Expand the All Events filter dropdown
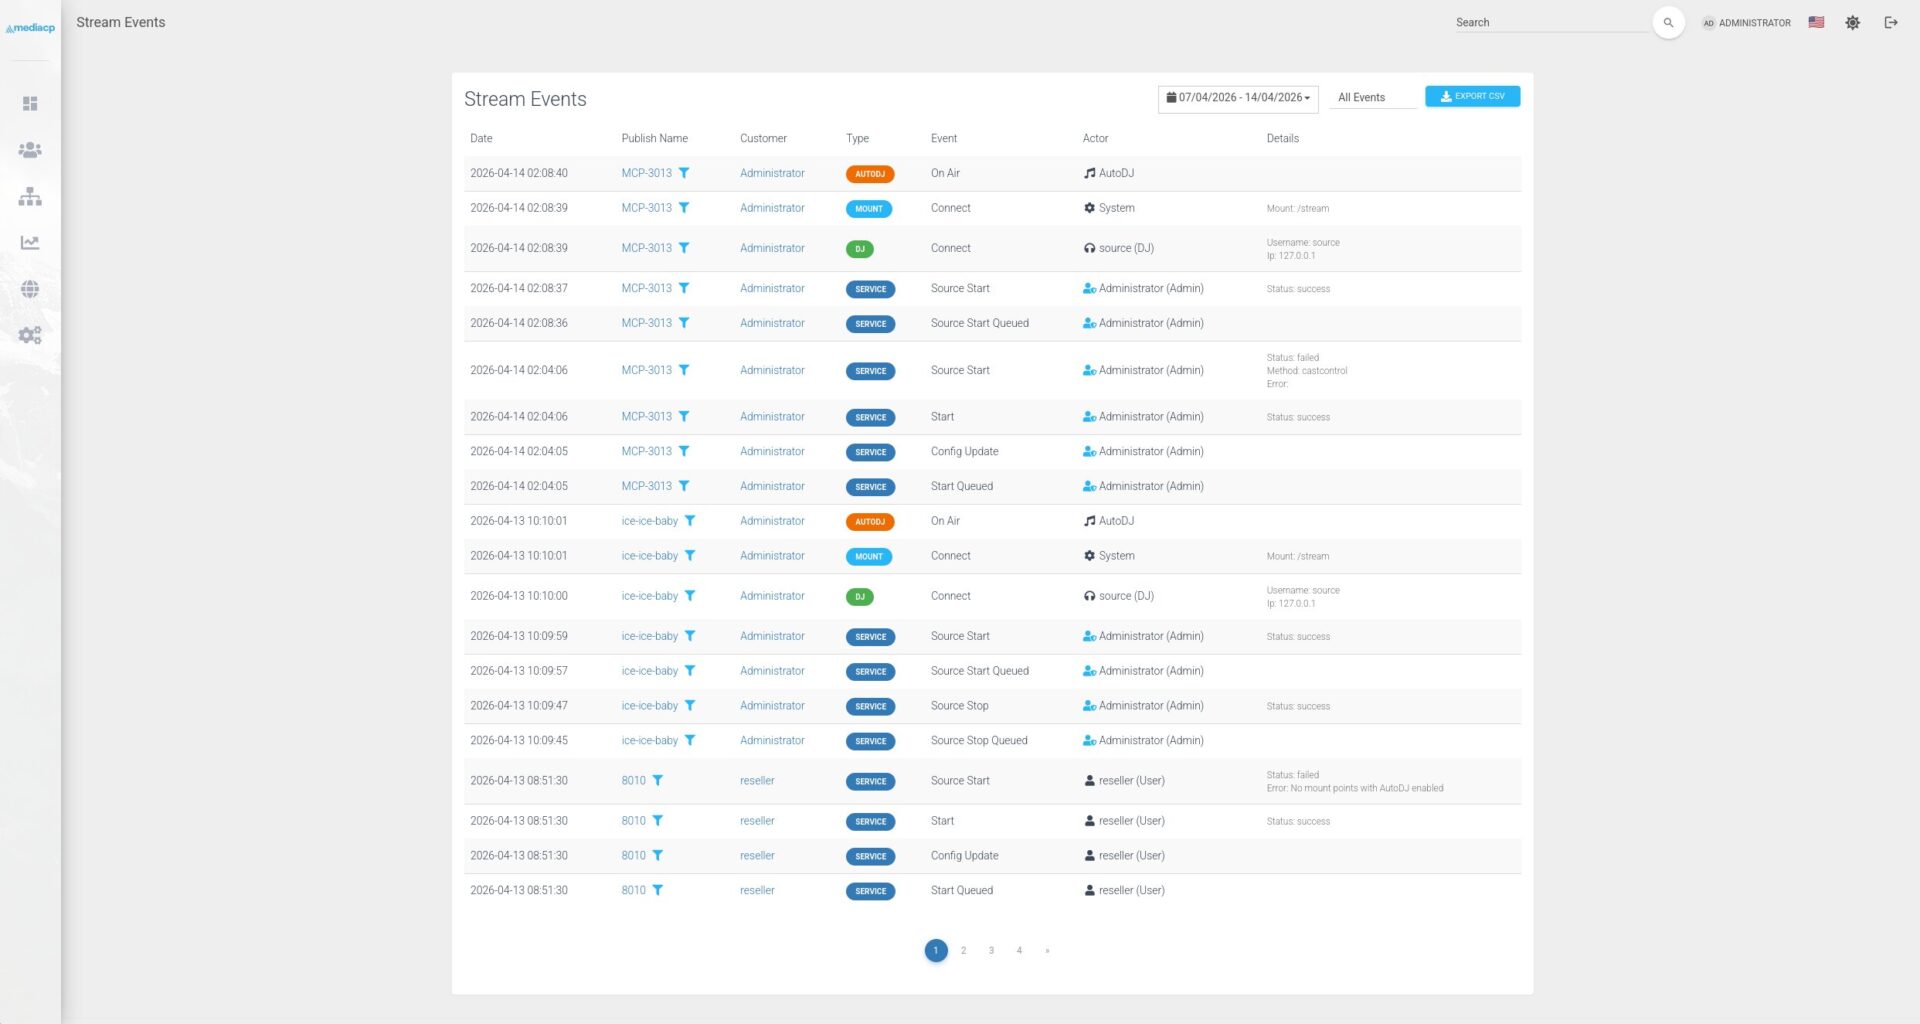 1374,98
